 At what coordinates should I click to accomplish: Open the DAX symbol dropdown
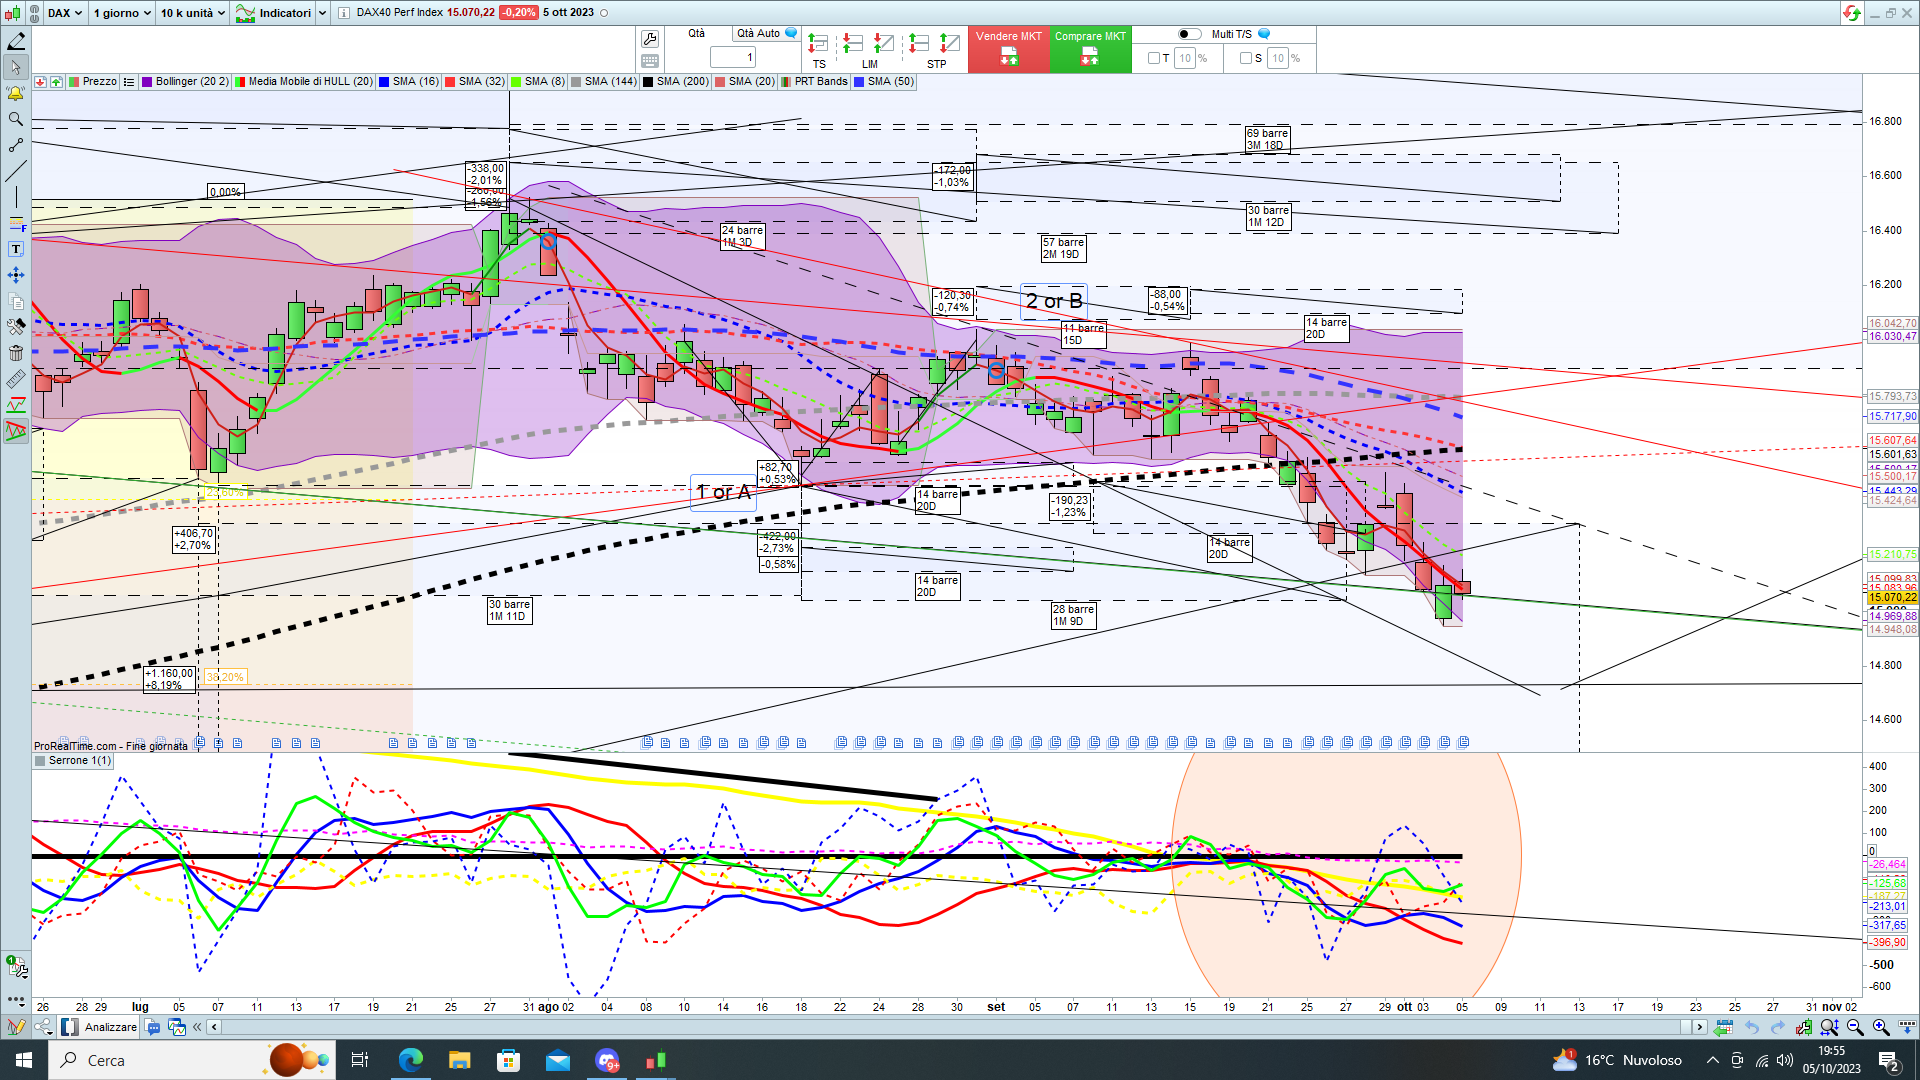65,13
